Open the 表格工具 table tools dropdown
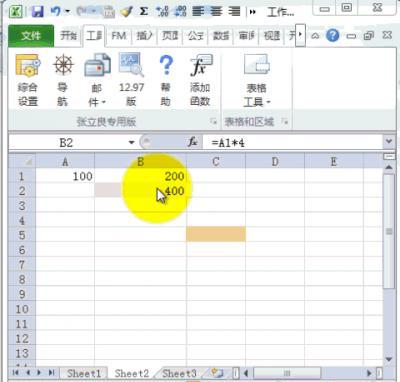Viewport: 400px width, 382px height. pyautogui.click(x=256, y=80)
